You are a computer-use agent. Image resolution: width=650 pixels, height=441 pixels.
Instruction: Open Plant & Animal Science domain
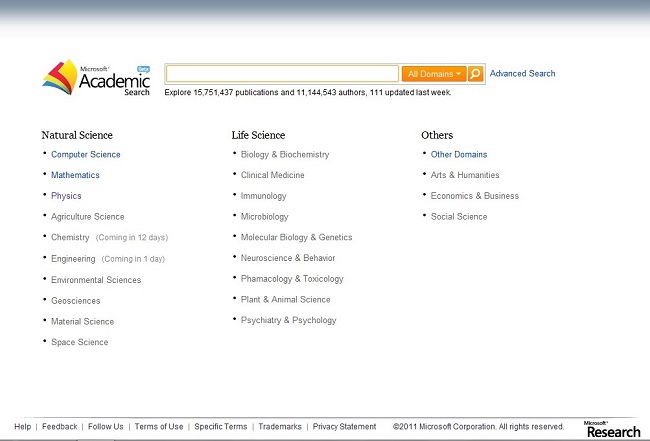pos(285,299)
